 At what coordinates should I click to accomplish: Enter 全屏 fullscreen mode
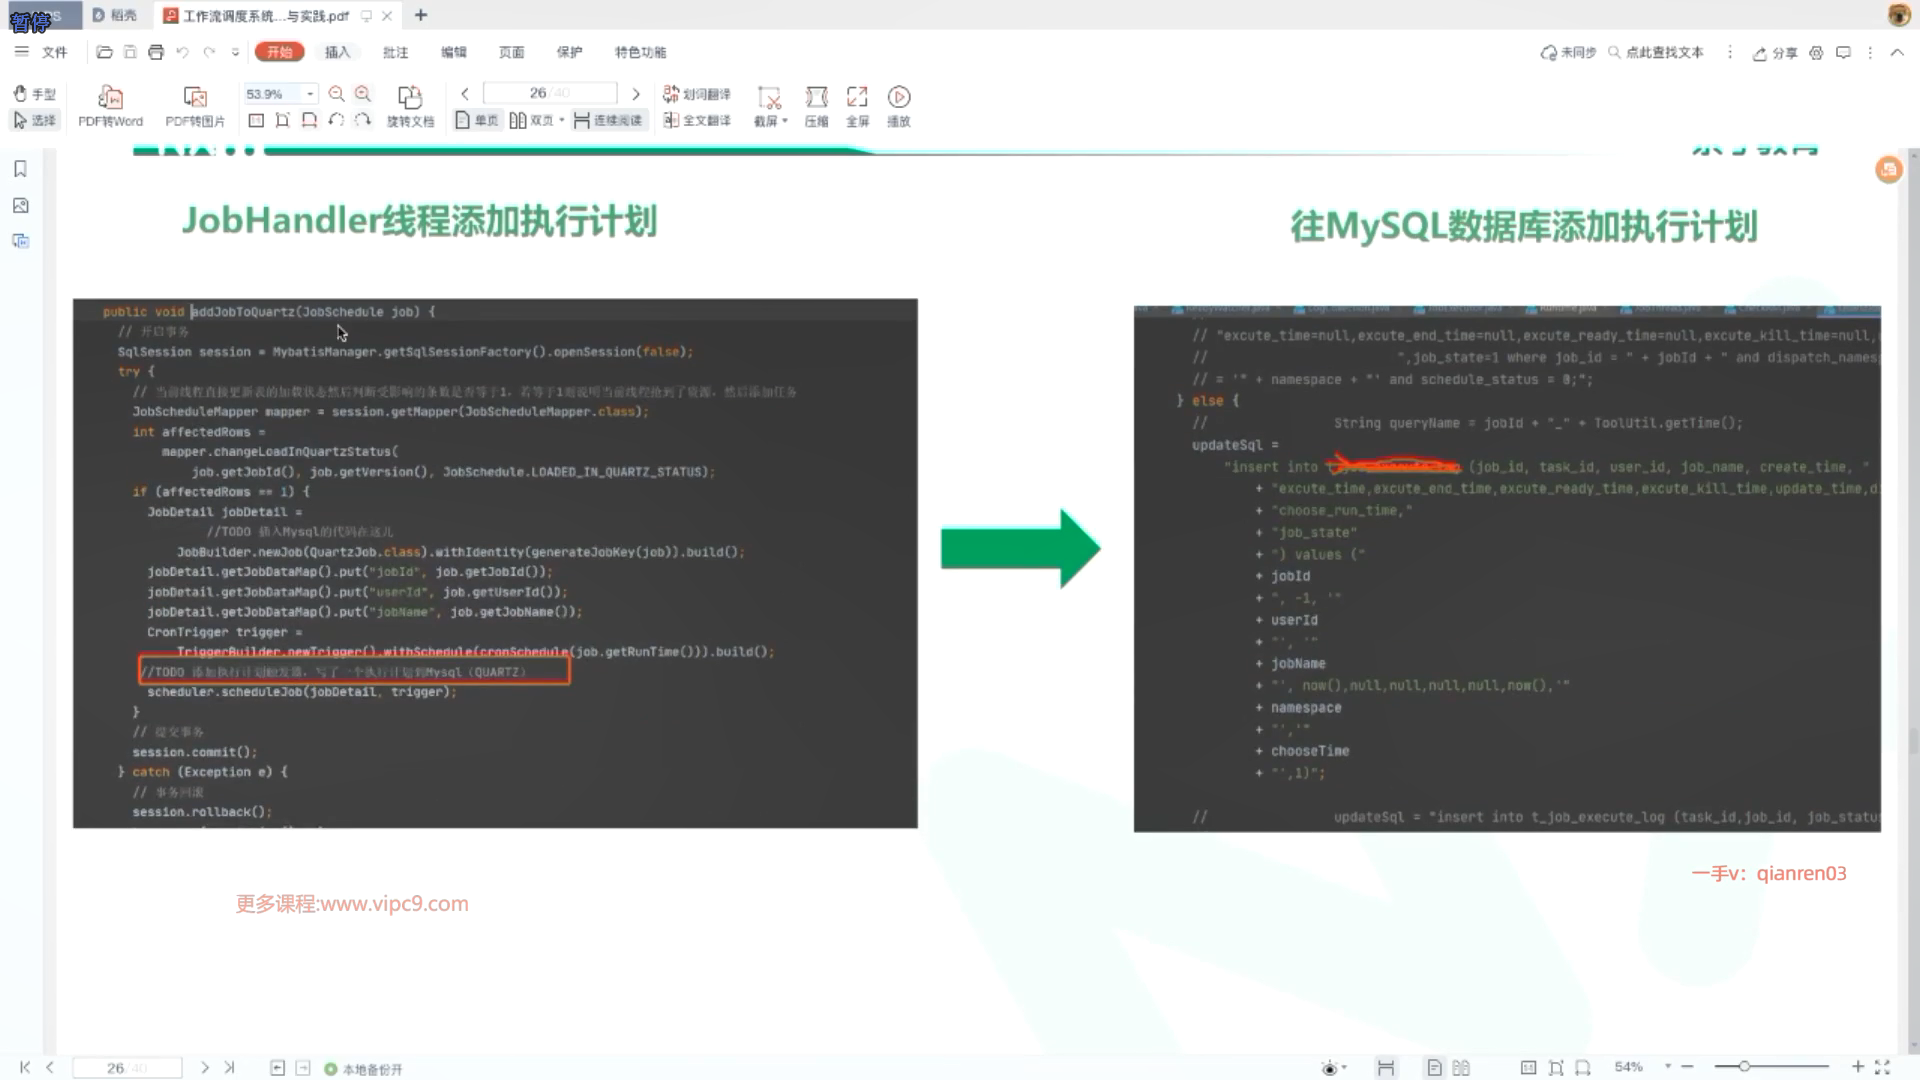tap(857, 97)
